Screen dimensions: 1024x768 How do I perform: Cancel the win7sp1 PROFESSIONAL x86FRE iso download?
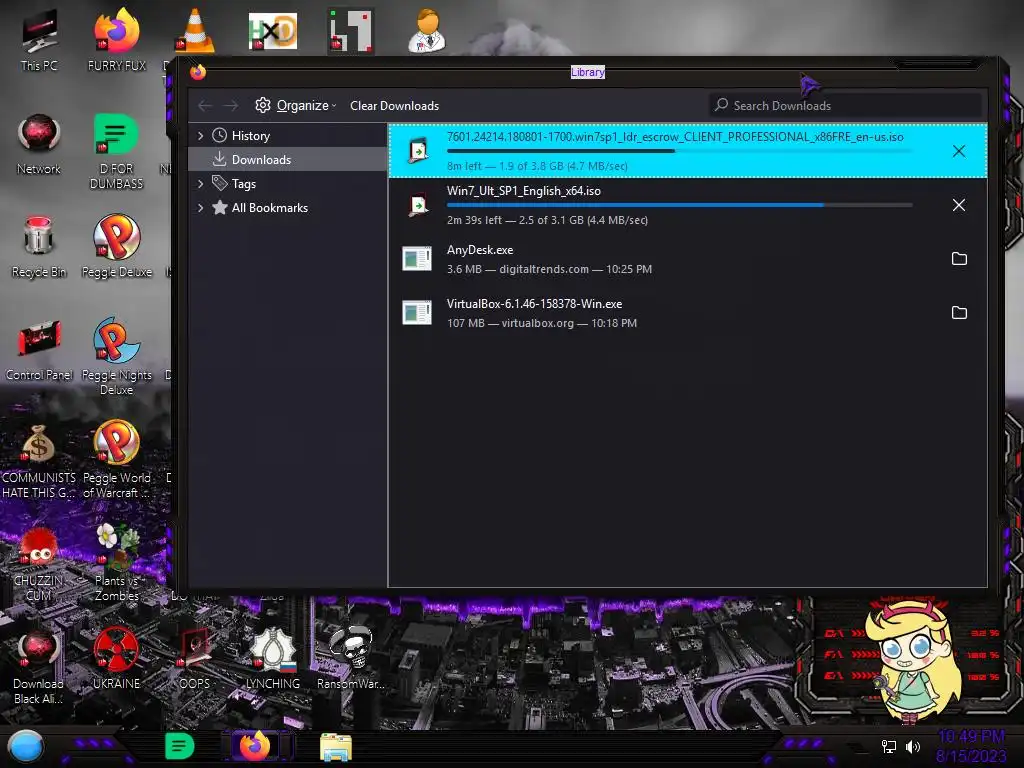pyautogui.click(x=958, y=152)
